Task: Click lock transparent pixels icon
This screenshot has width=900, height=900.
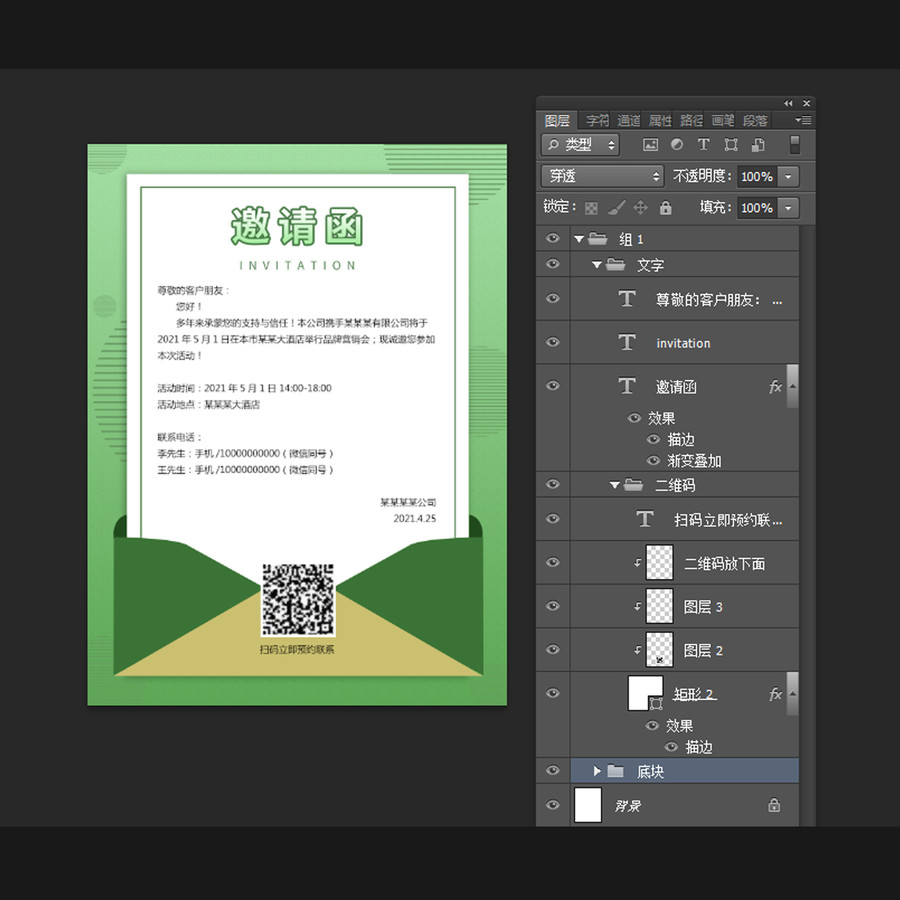Action: click(591, 208)
